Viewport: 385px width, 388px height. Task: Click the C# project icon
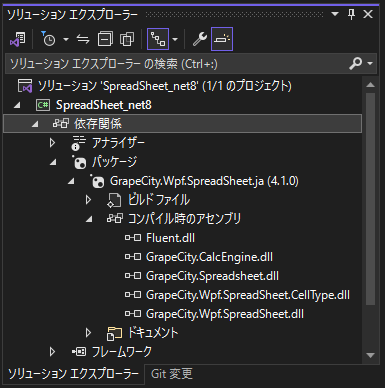pos(43,105)
